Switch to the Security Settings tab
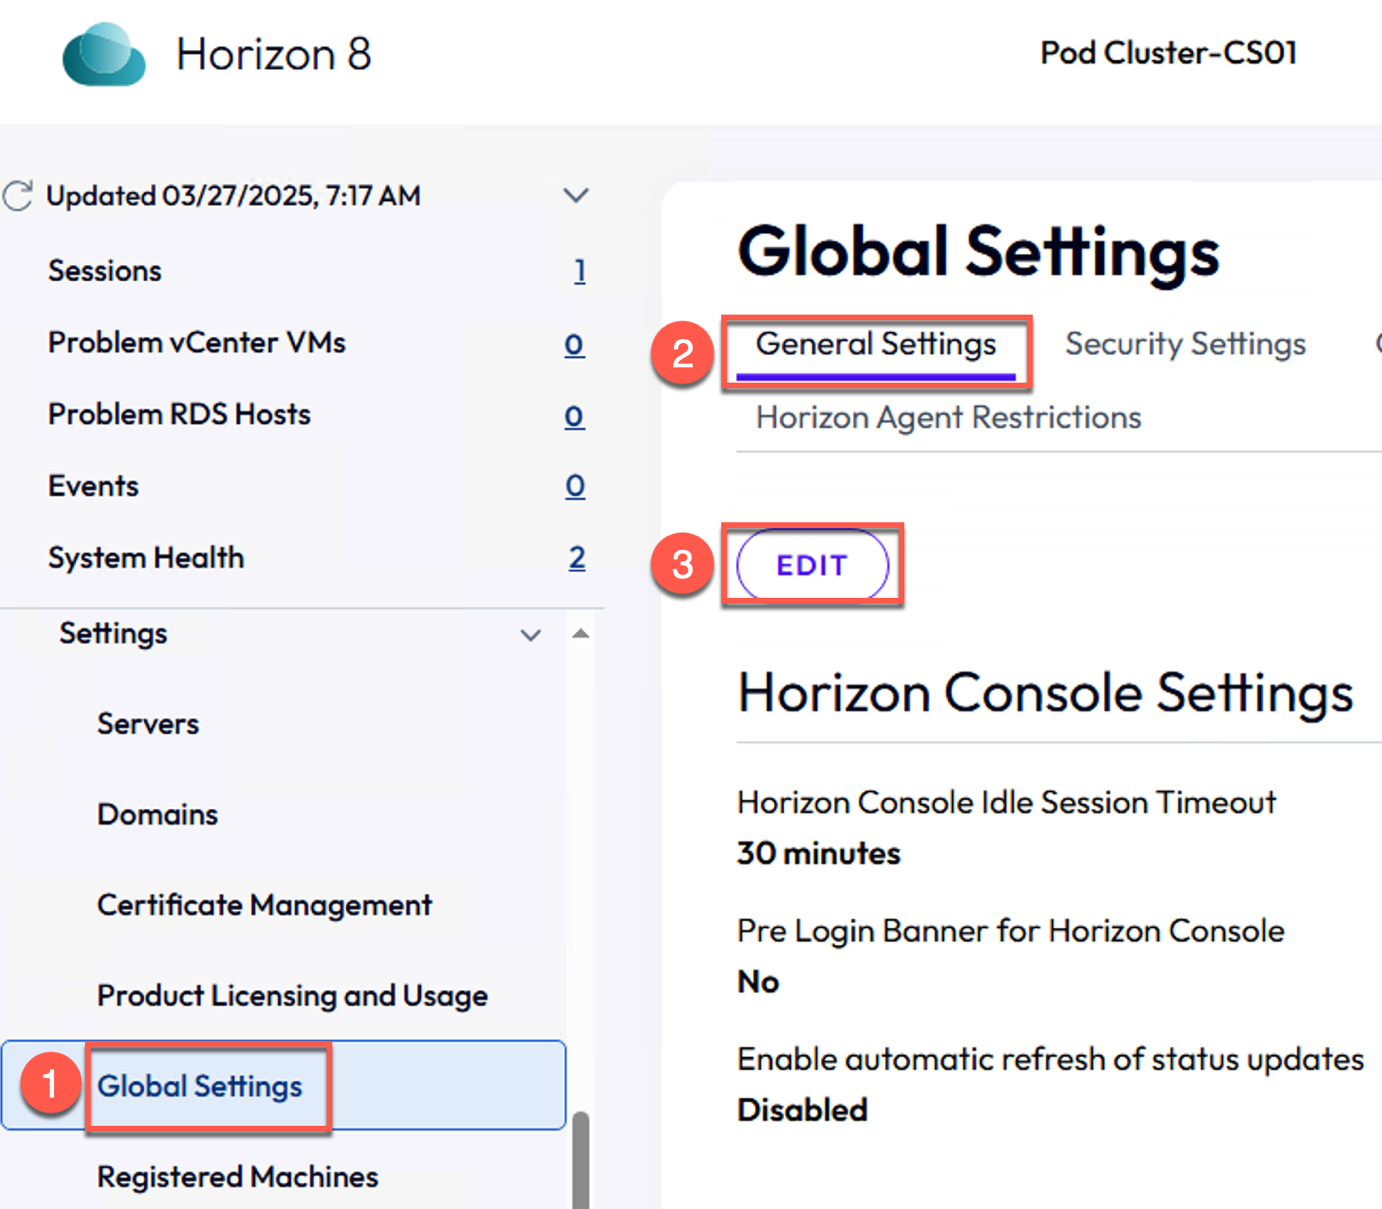The image size is (1382, 1209). coord(1185,345)
